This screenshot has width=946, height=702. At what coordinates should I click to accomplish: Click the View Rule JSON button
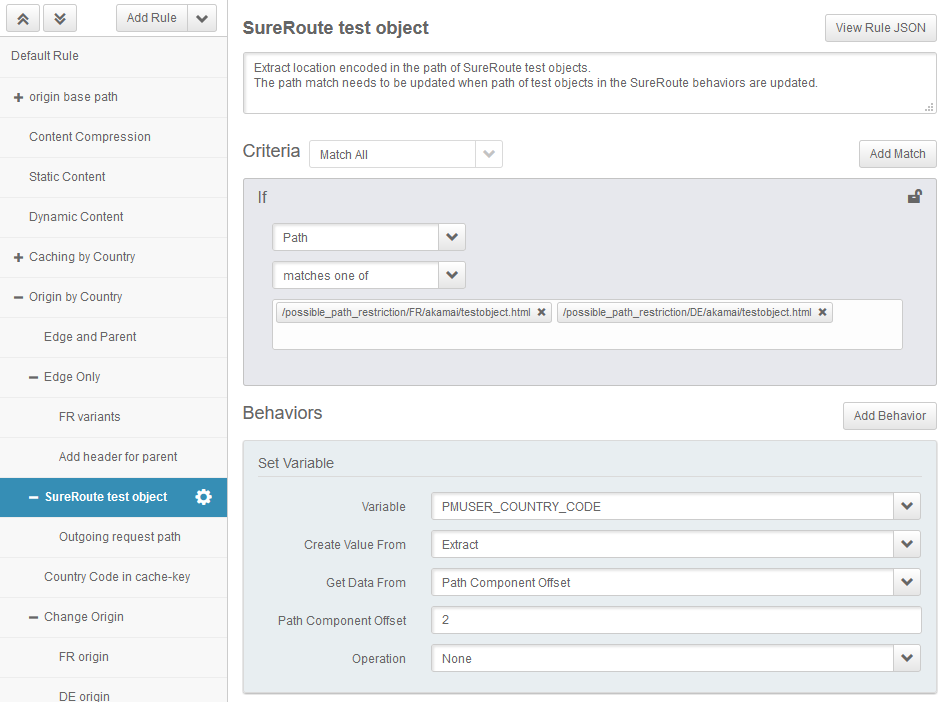[x=880, y=28]
